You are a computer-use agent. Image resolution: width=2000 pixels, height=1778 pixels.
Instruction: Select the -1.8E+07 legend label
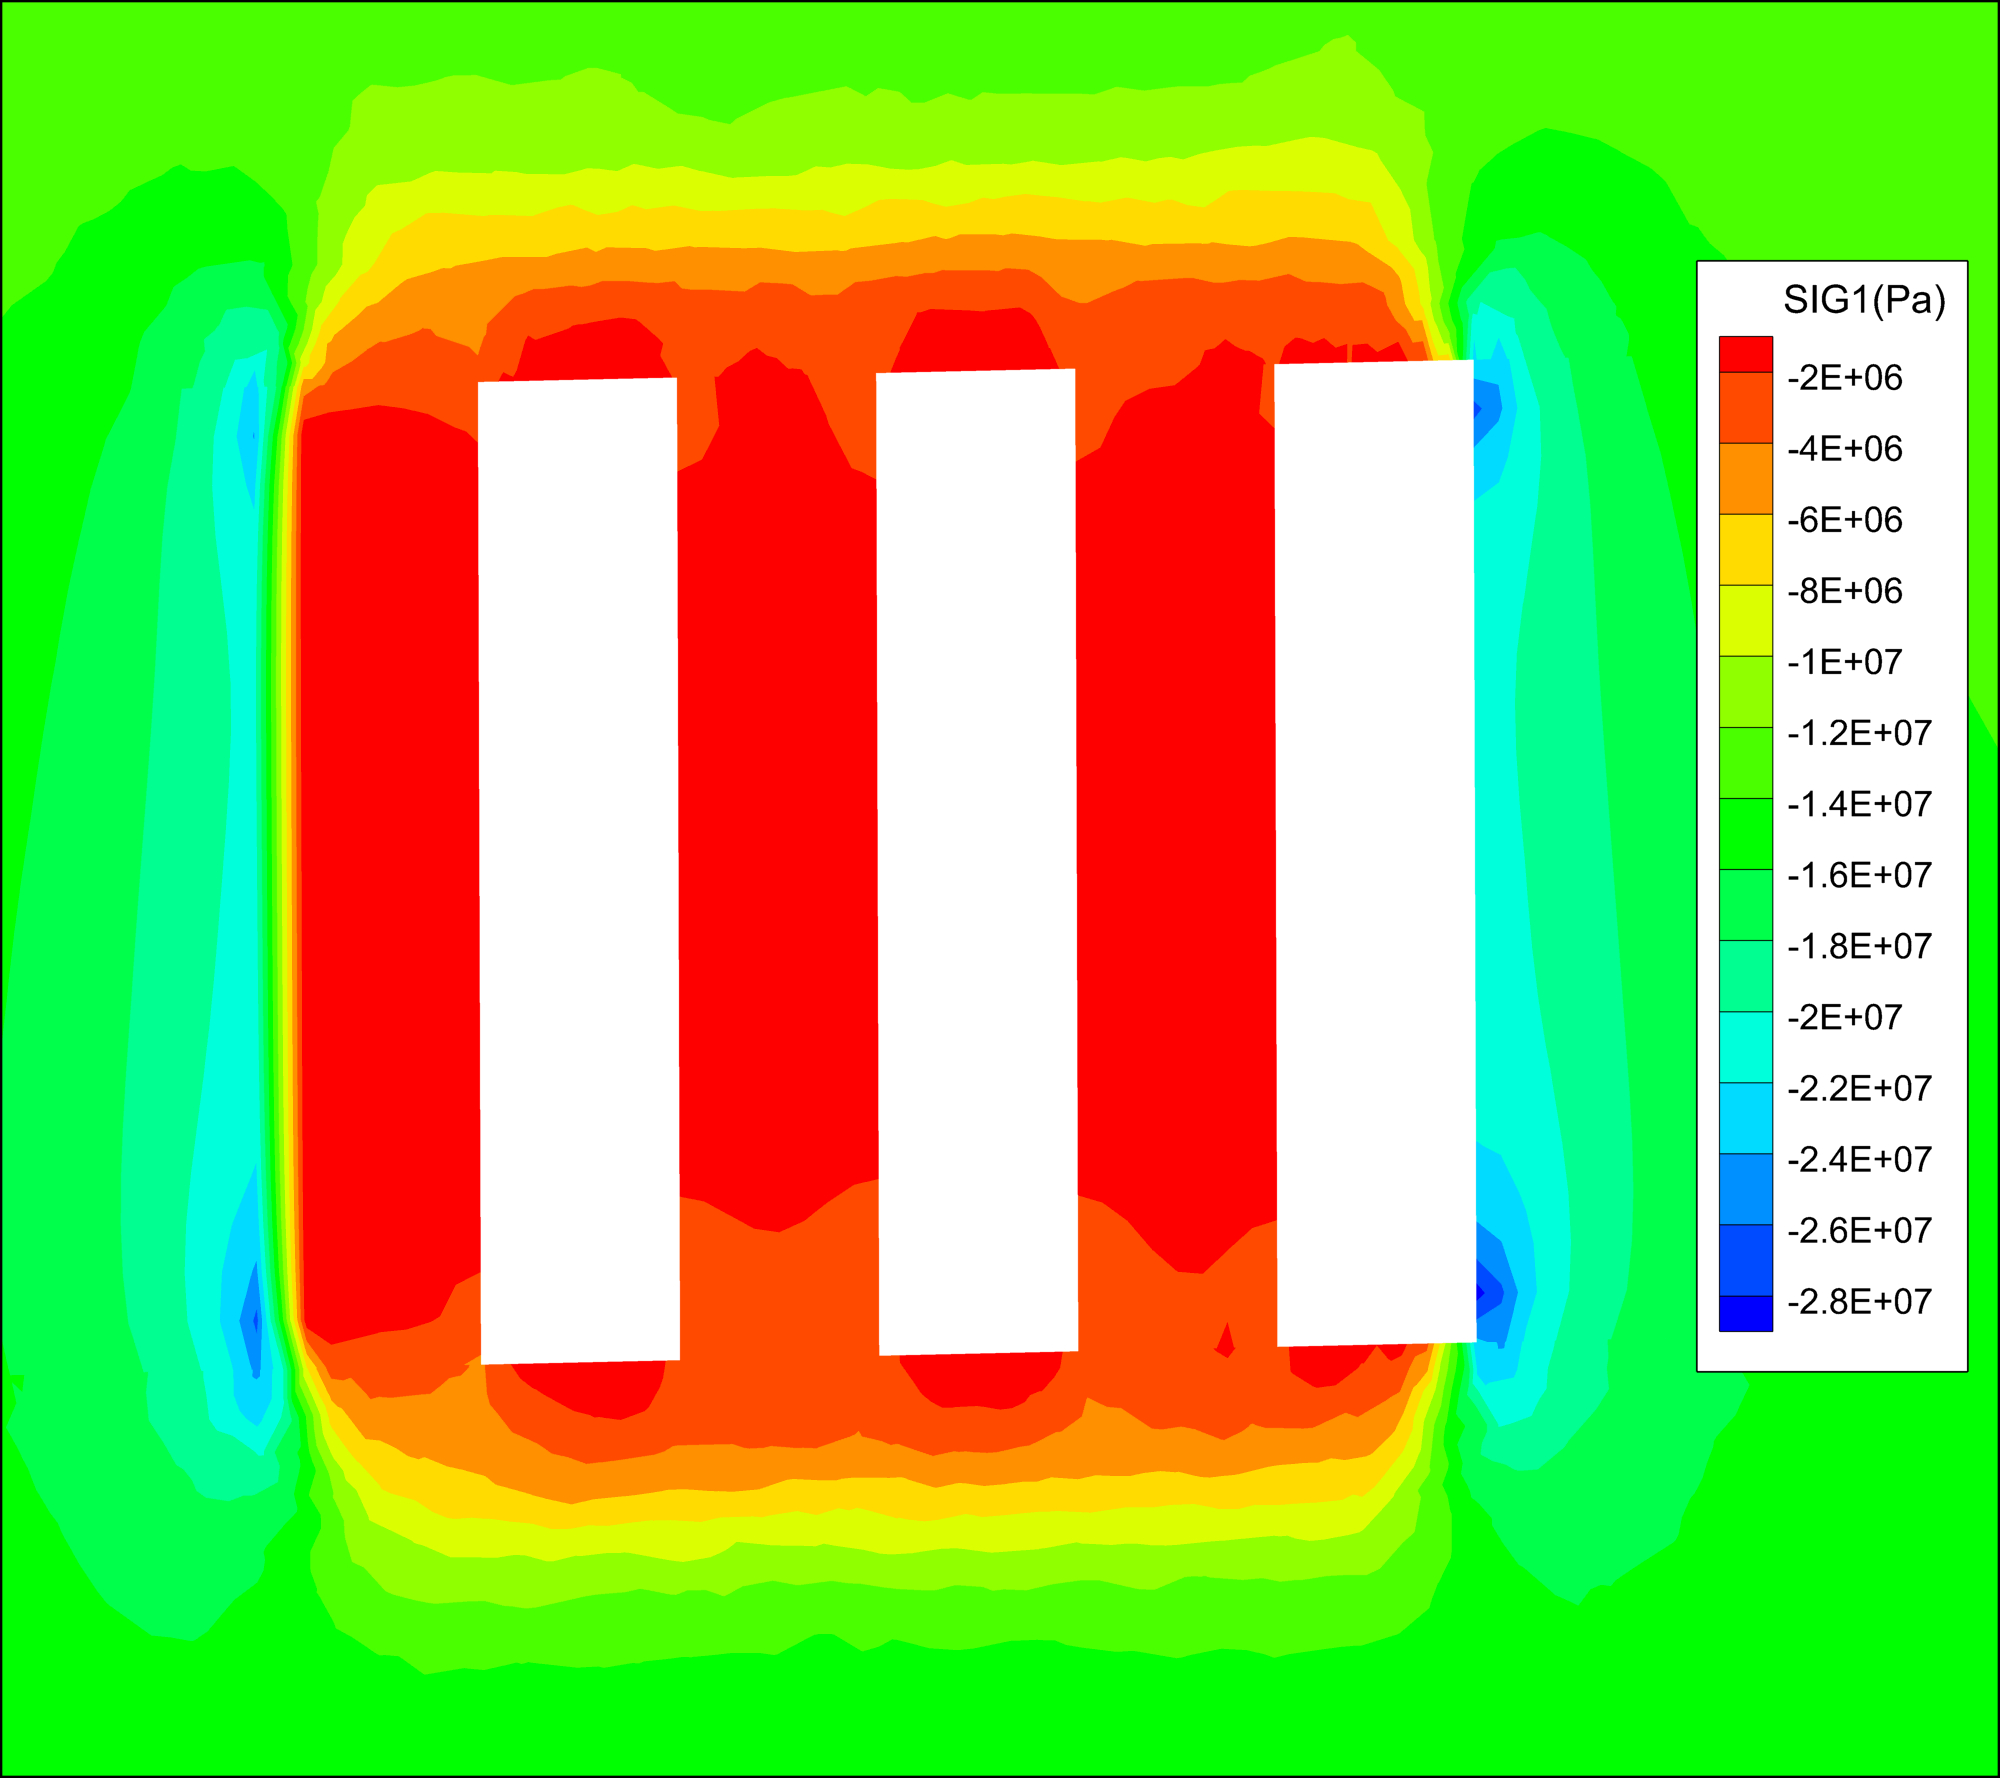(1858, 946)
